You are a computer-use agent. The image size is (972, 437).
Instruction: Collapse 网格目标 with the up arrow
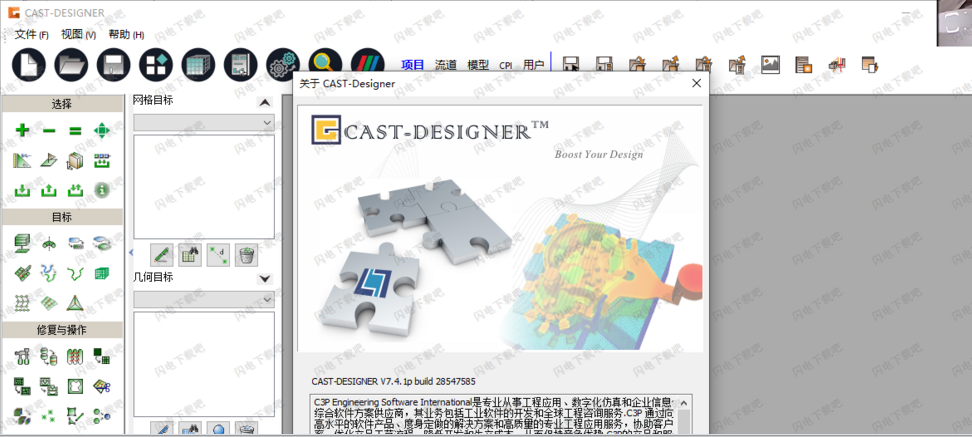265,102
